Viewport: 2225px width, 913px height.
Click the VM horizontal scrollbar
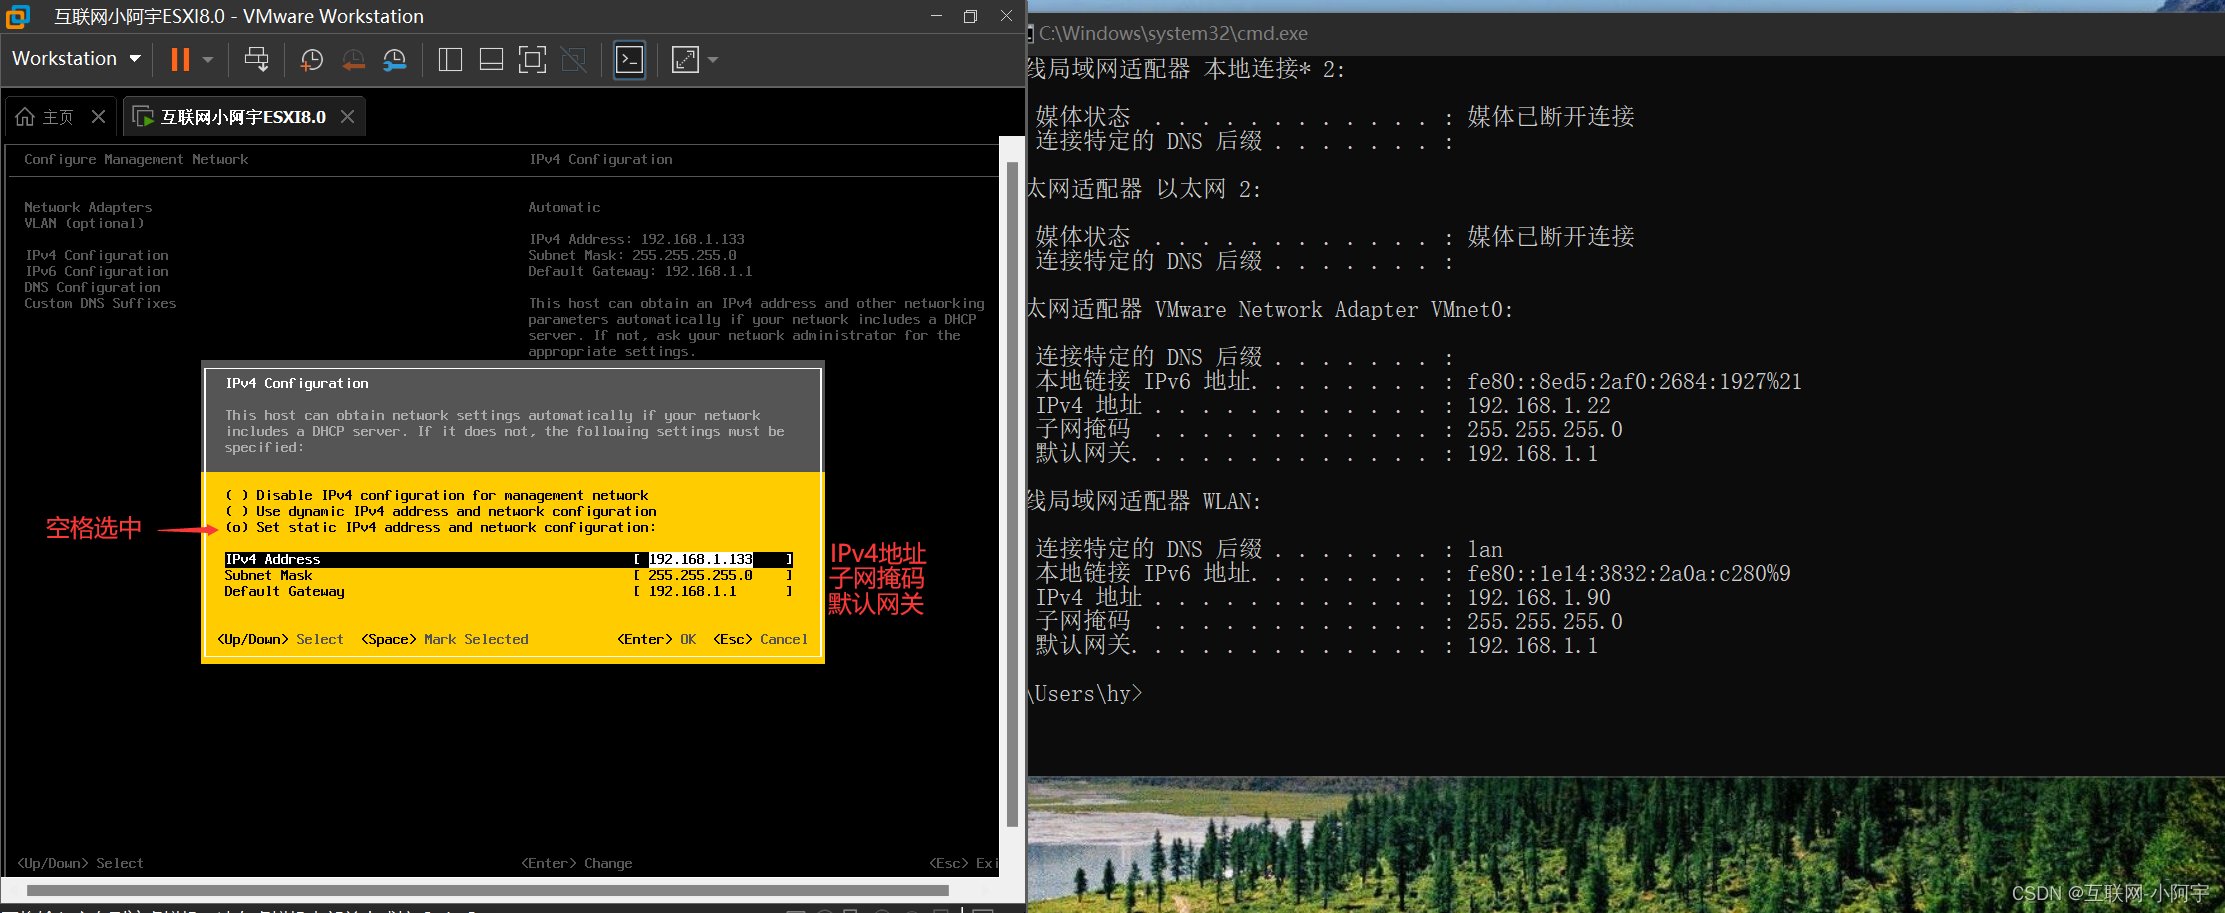pyautogui.click(x=487, y=890)
